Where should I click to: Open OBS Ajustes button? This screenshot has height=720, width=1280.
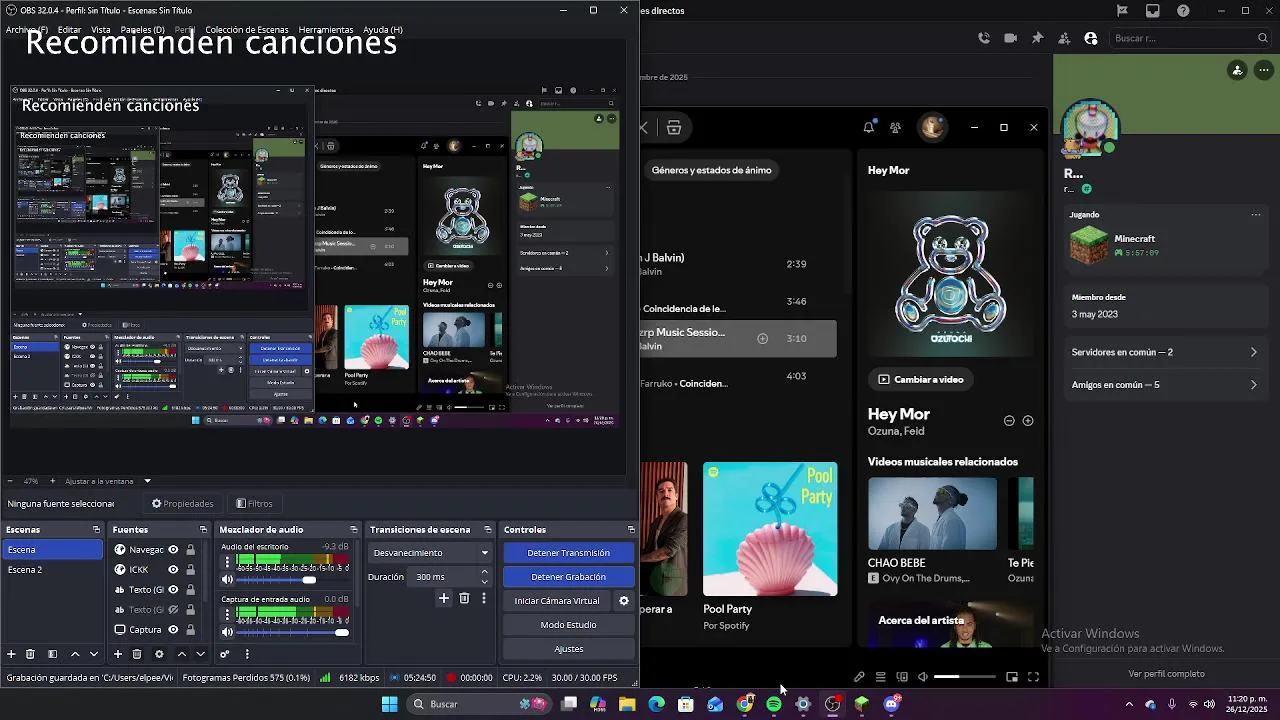[x=568, y=649]
